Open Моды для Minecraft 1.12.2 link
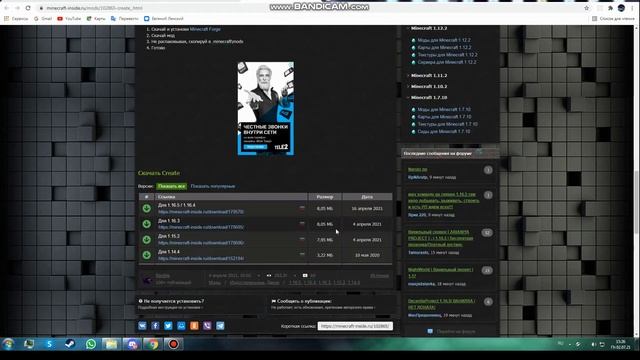Image resolution: width=640 pixels, height=360 pixels. coord(444,40)
